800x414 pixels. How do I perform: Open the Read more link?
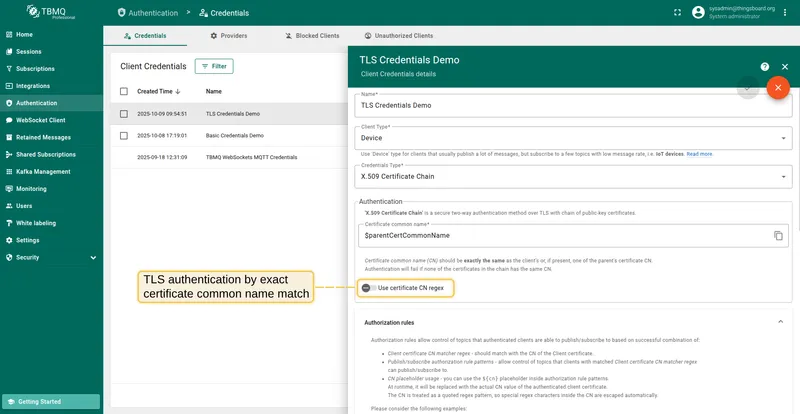tap(699, 154)
